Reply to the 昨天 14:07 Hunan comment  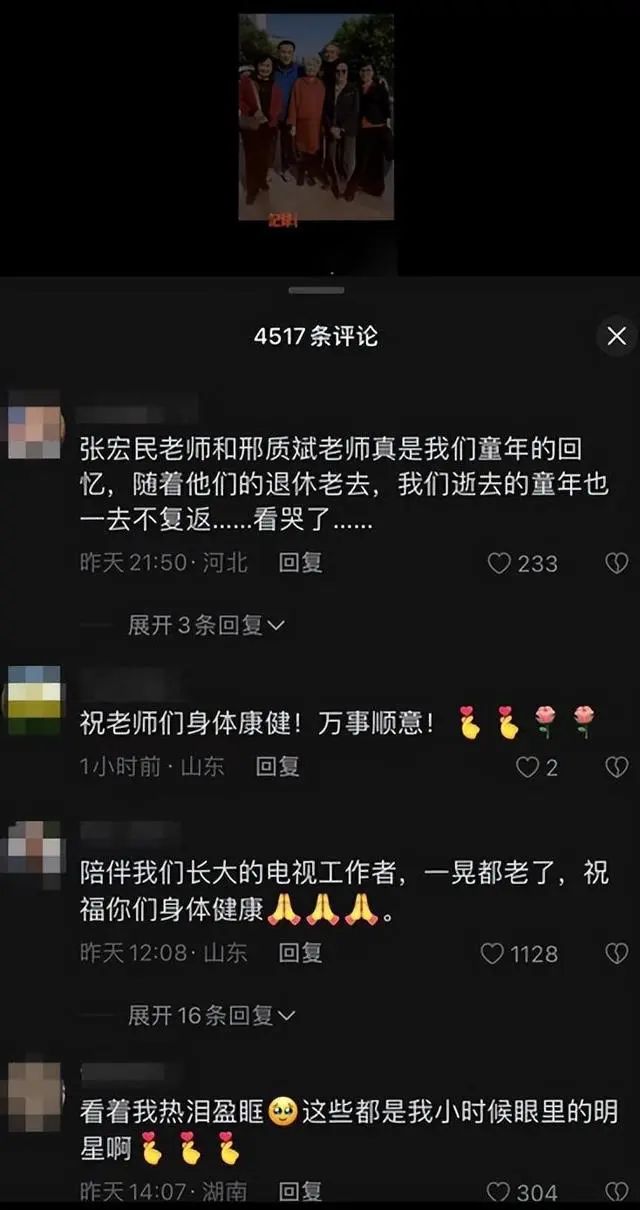point(300,1192)
